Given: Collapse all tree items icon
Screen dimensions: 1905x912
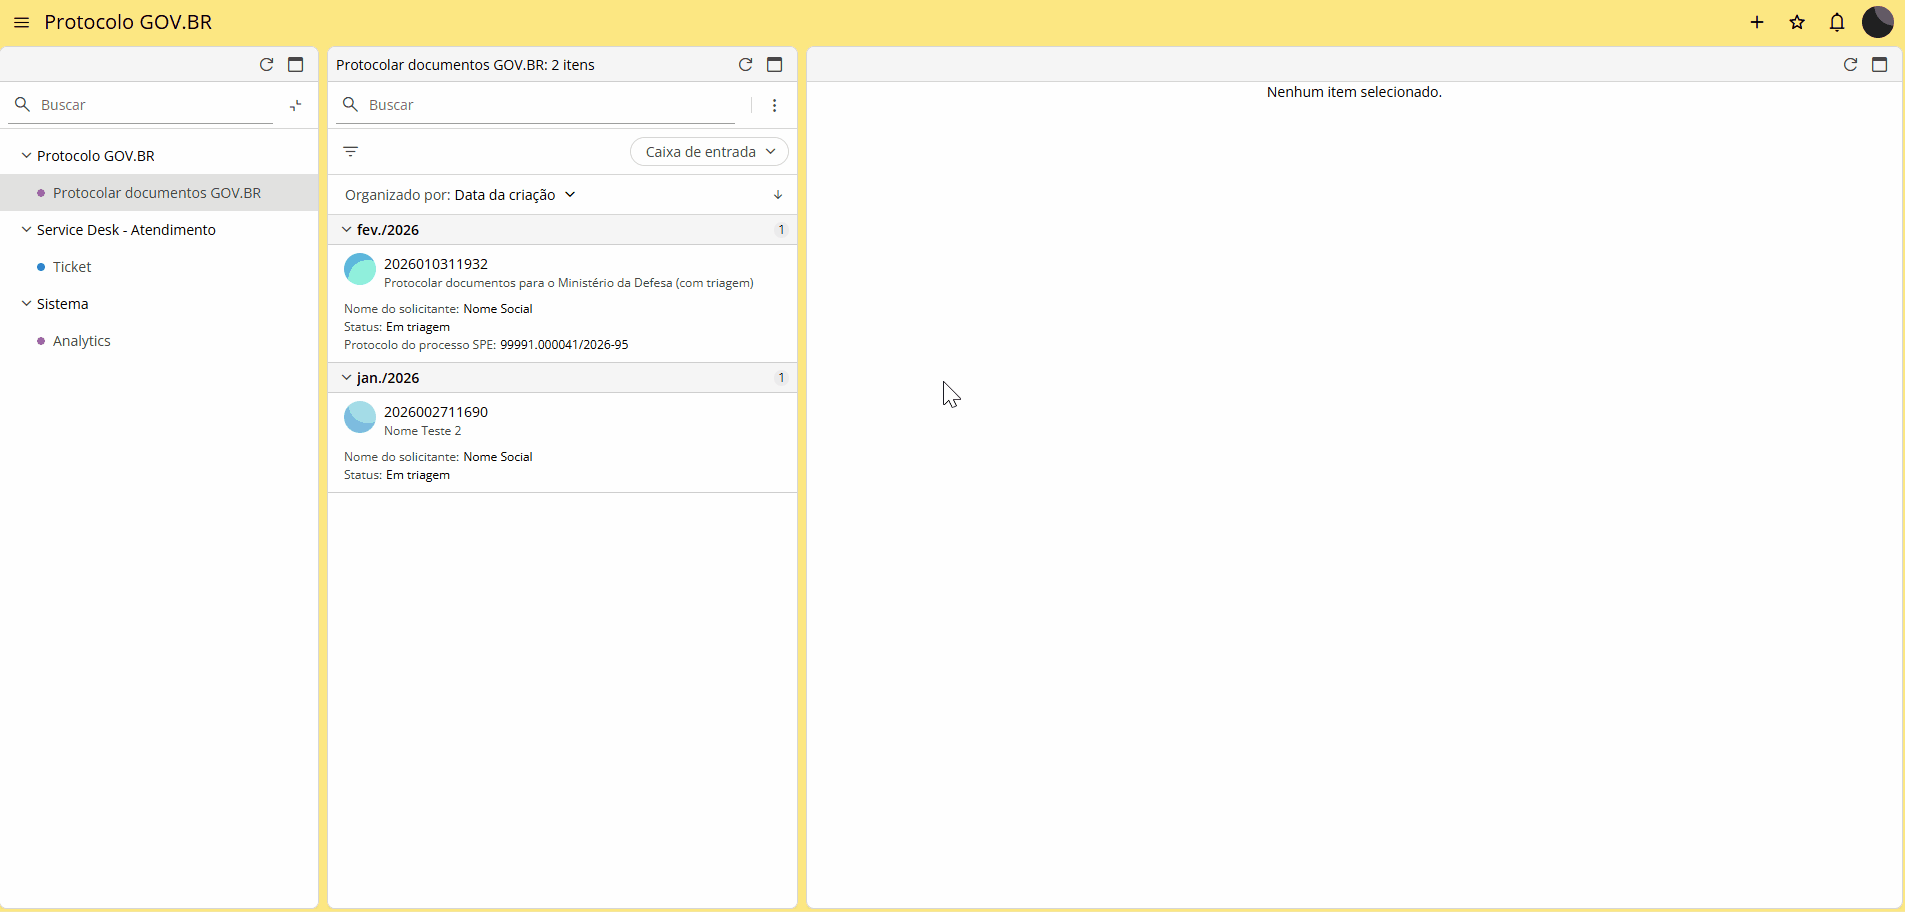Looking at the screenshot, I should 295,105.
